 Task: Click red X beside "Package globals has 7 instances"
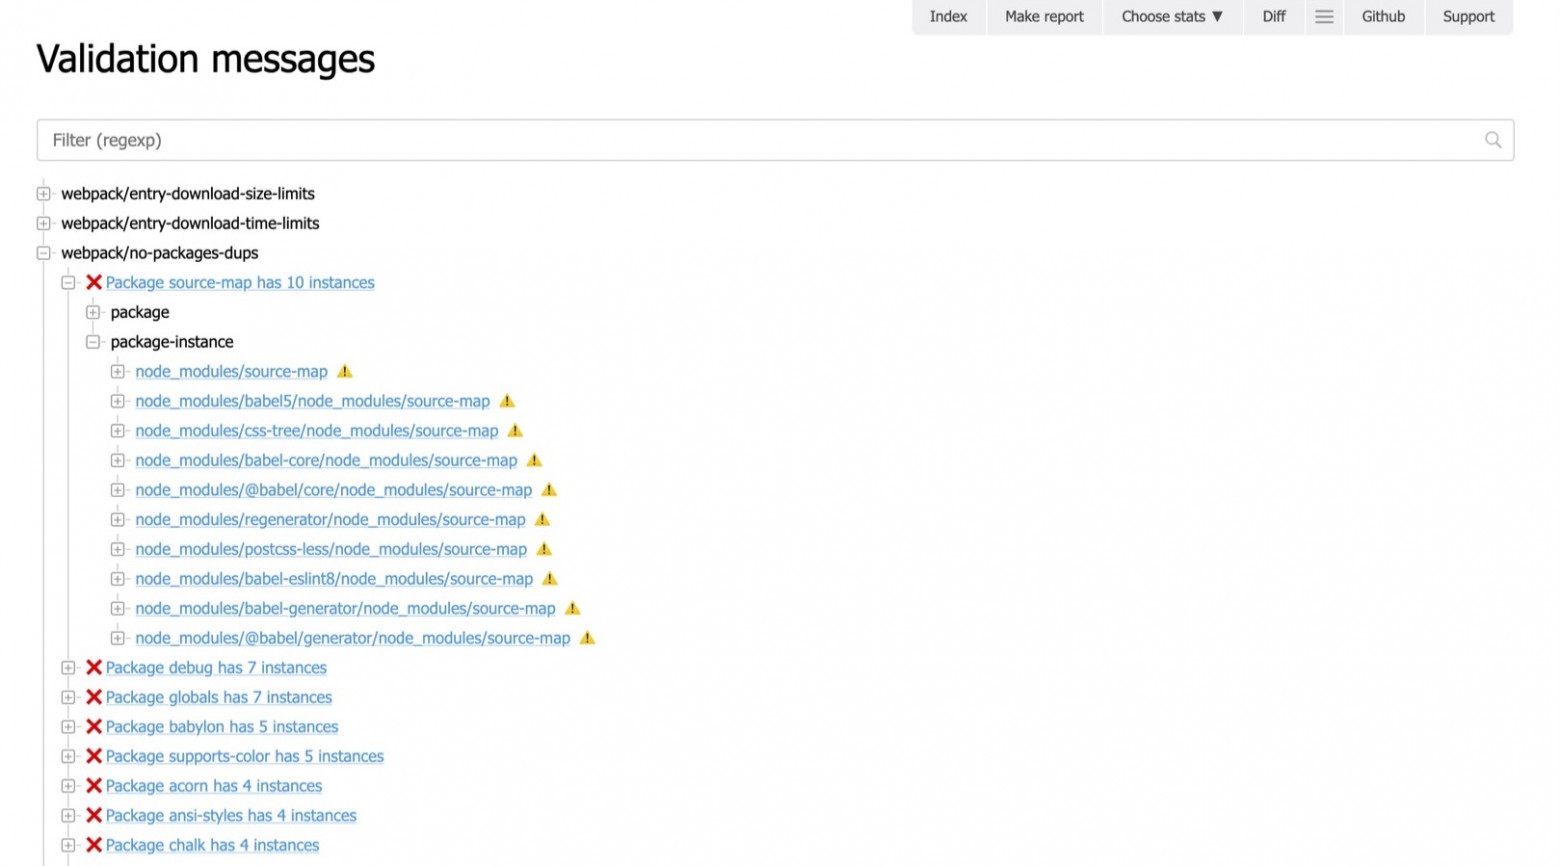tap(95, 697)
